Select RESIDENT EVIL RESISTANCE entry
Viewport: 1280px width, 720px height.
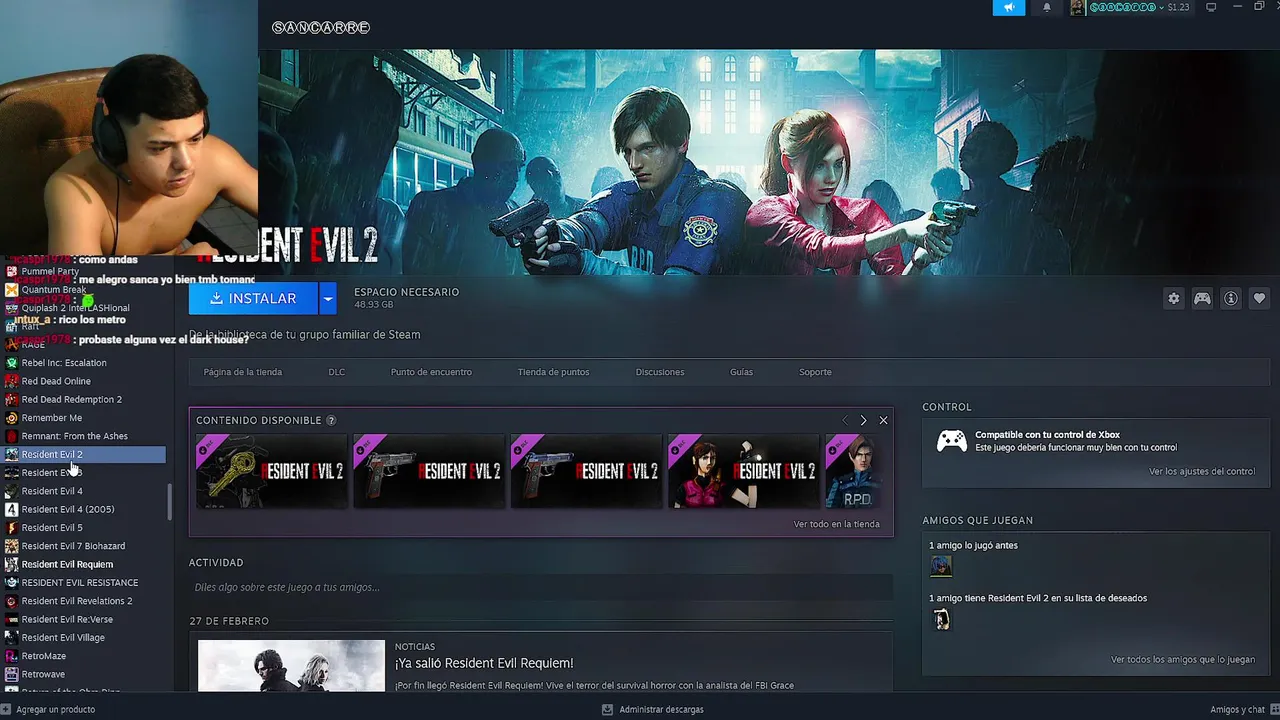pos(82,582)
